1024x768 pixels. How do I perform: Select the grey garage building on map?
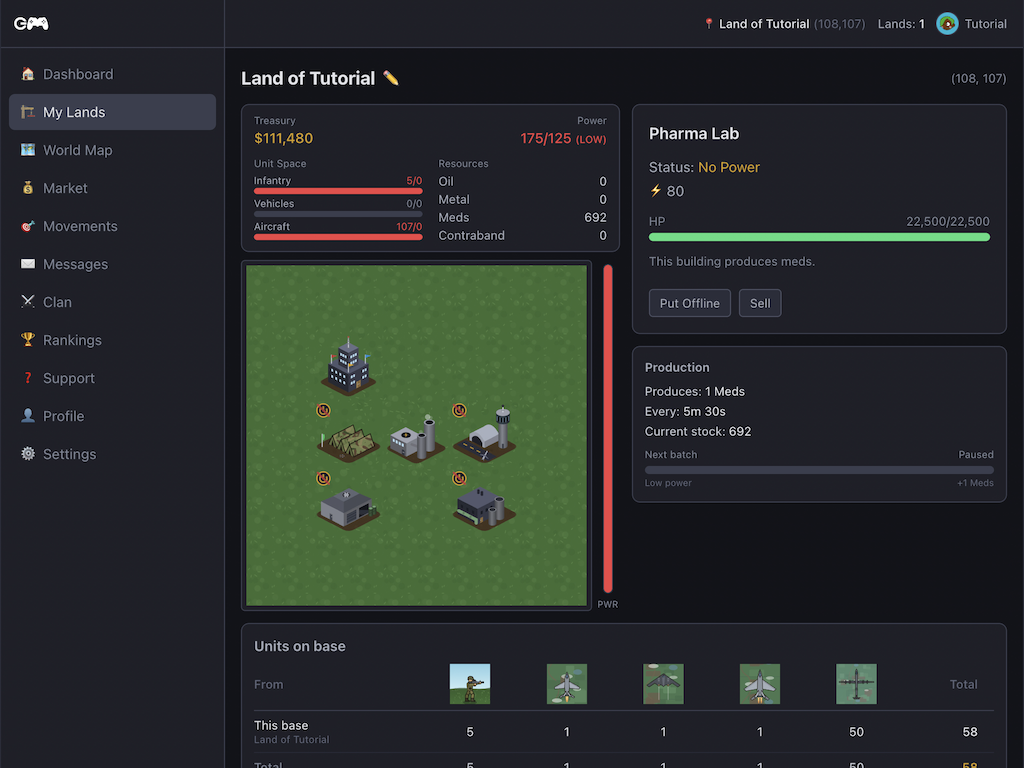click(x=348, y=508)
